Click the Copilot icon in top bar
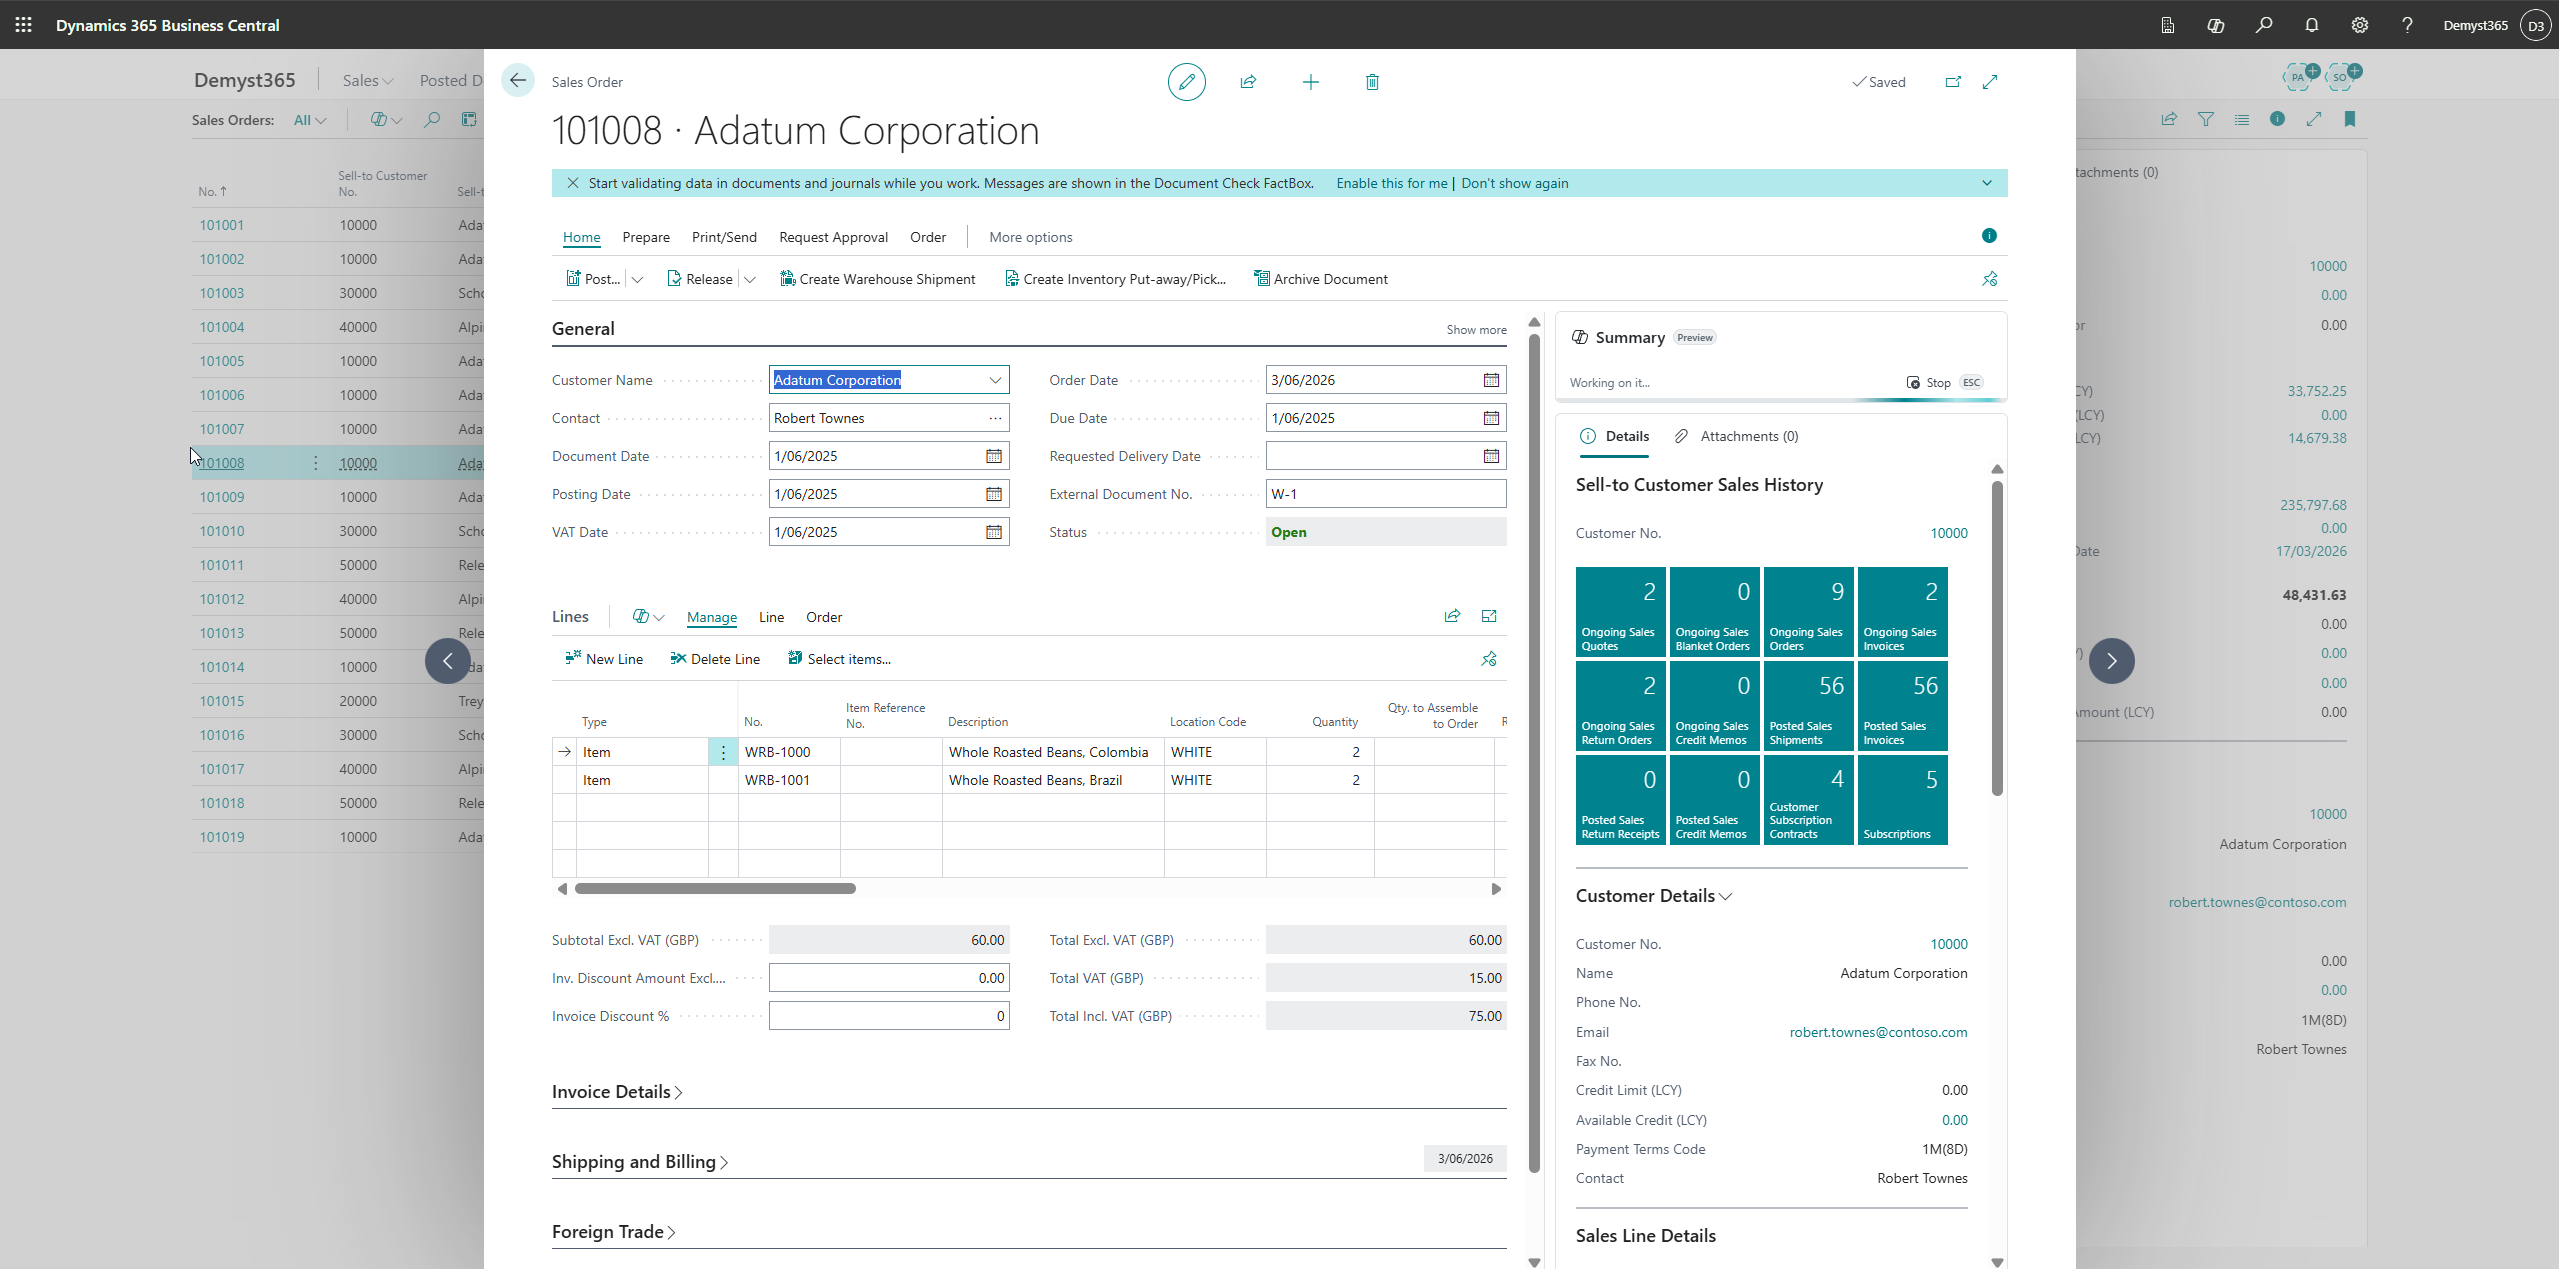The height and width of the screenshot is (1269, 2559). [x=2215, y=25]
